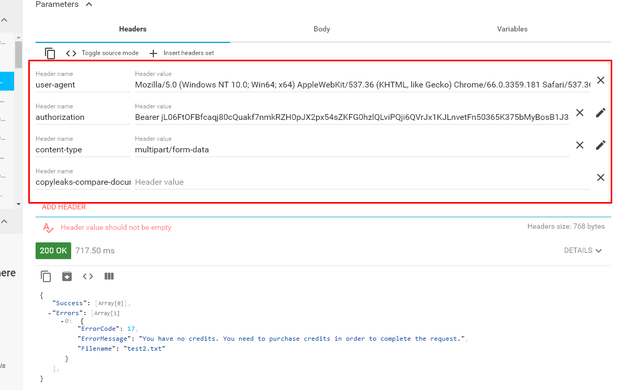Open the Variables tab
640x390 pixels.
[x=512, y=29]
